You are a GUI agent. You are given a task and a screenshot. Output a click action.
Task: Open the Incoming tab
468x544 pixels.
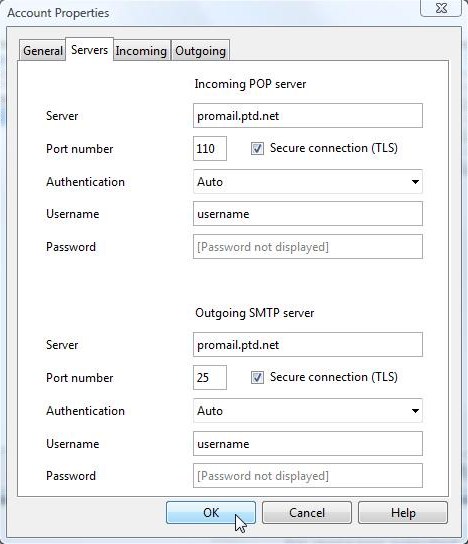[141, 51]
